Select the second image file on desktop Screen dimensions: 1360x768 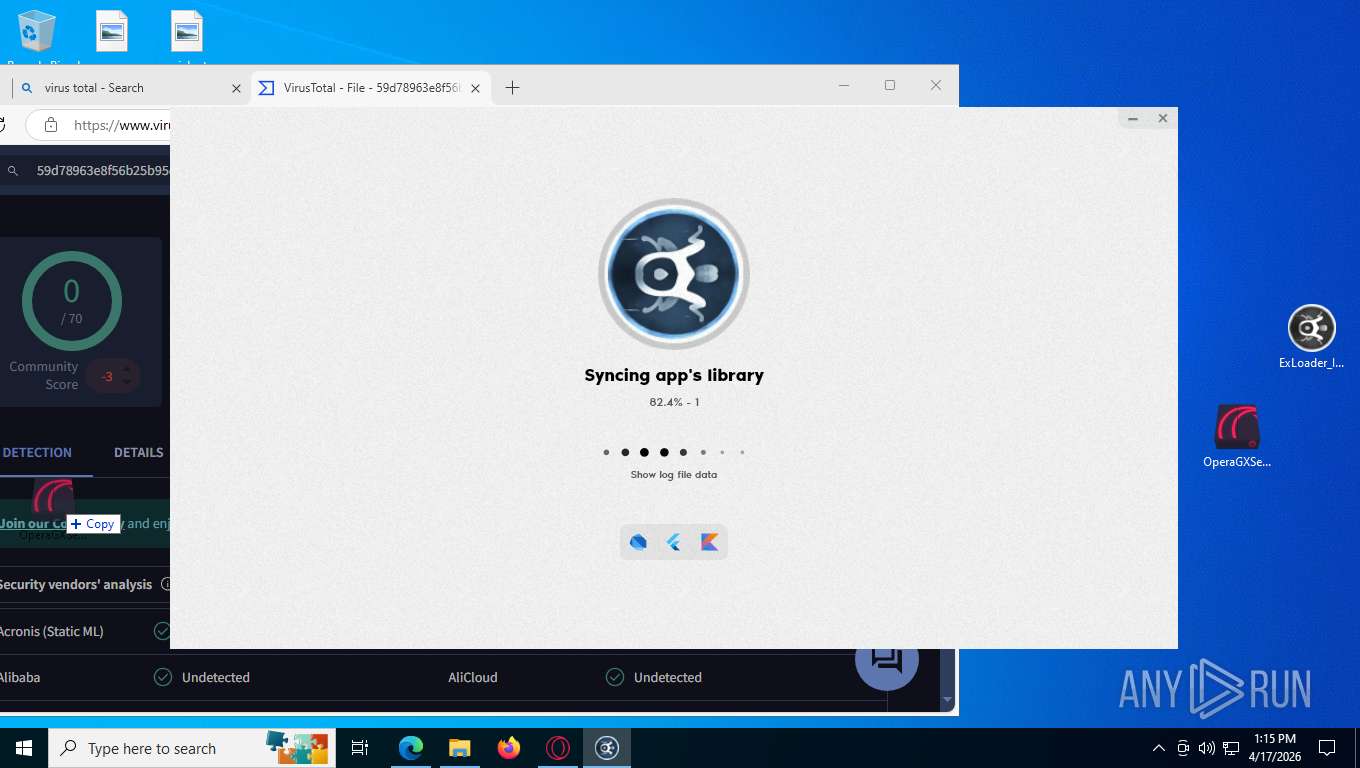(x=187, y=37)
